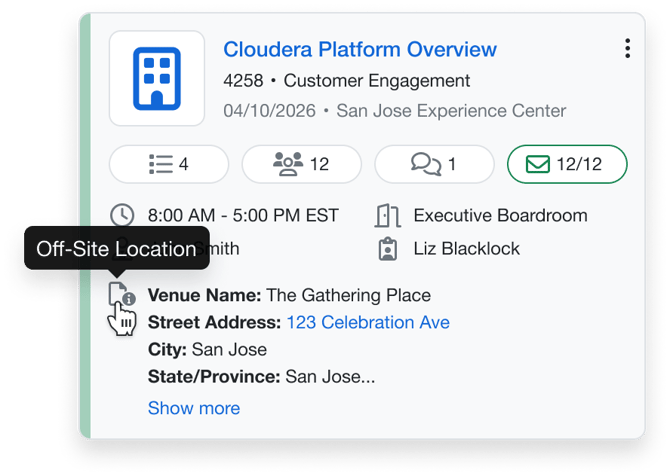Open the three-dot options menu

627,49
